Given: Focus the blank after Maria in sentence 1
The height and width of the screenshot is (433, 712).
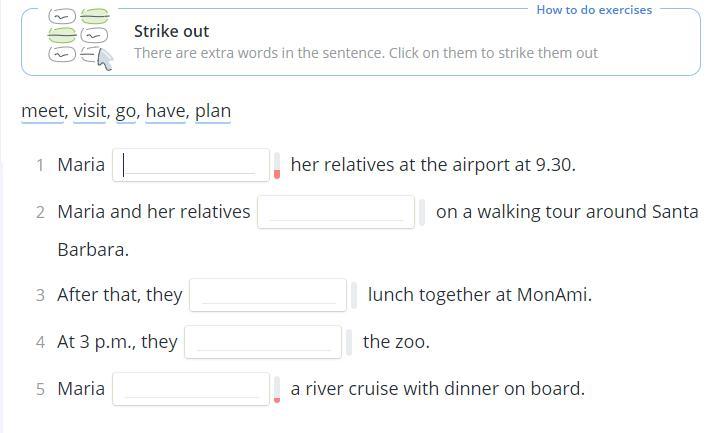Looking at the screenshot, I should 191,165.
